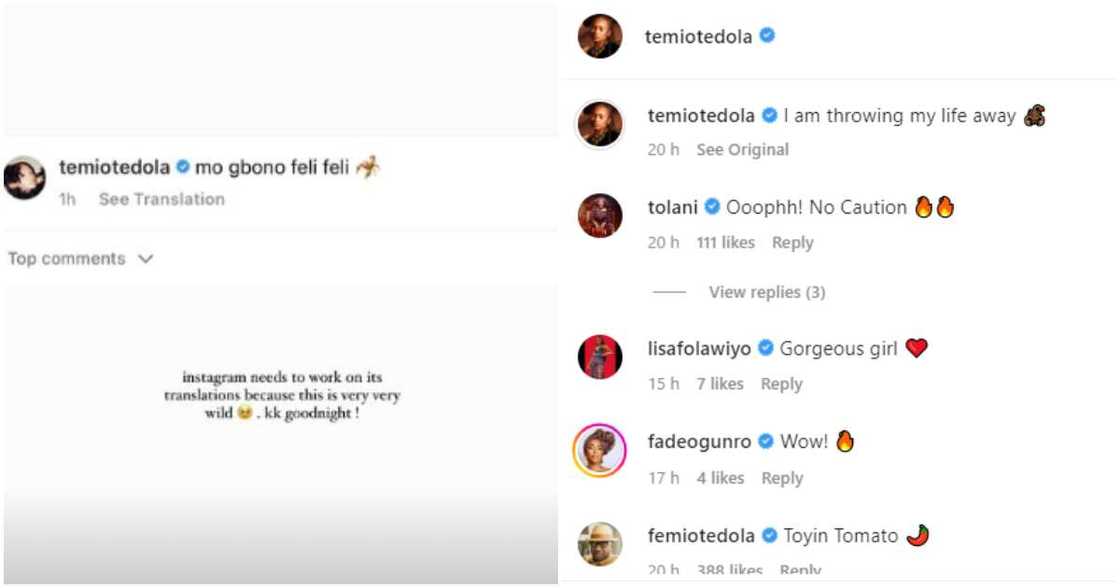Click See Translation under the caption
This screenshot has width=1120, height=588.
click(x=160, y=198)
